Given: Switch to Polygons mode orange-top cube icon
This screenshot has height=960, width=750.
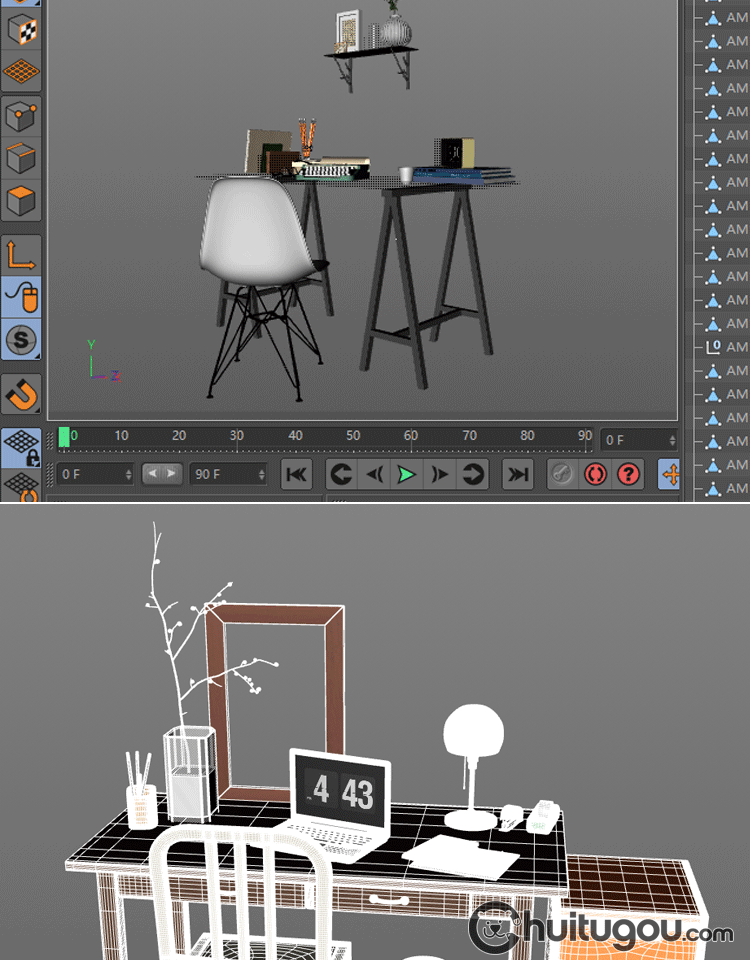Looking at the screenshot, I should pos(21,200).
